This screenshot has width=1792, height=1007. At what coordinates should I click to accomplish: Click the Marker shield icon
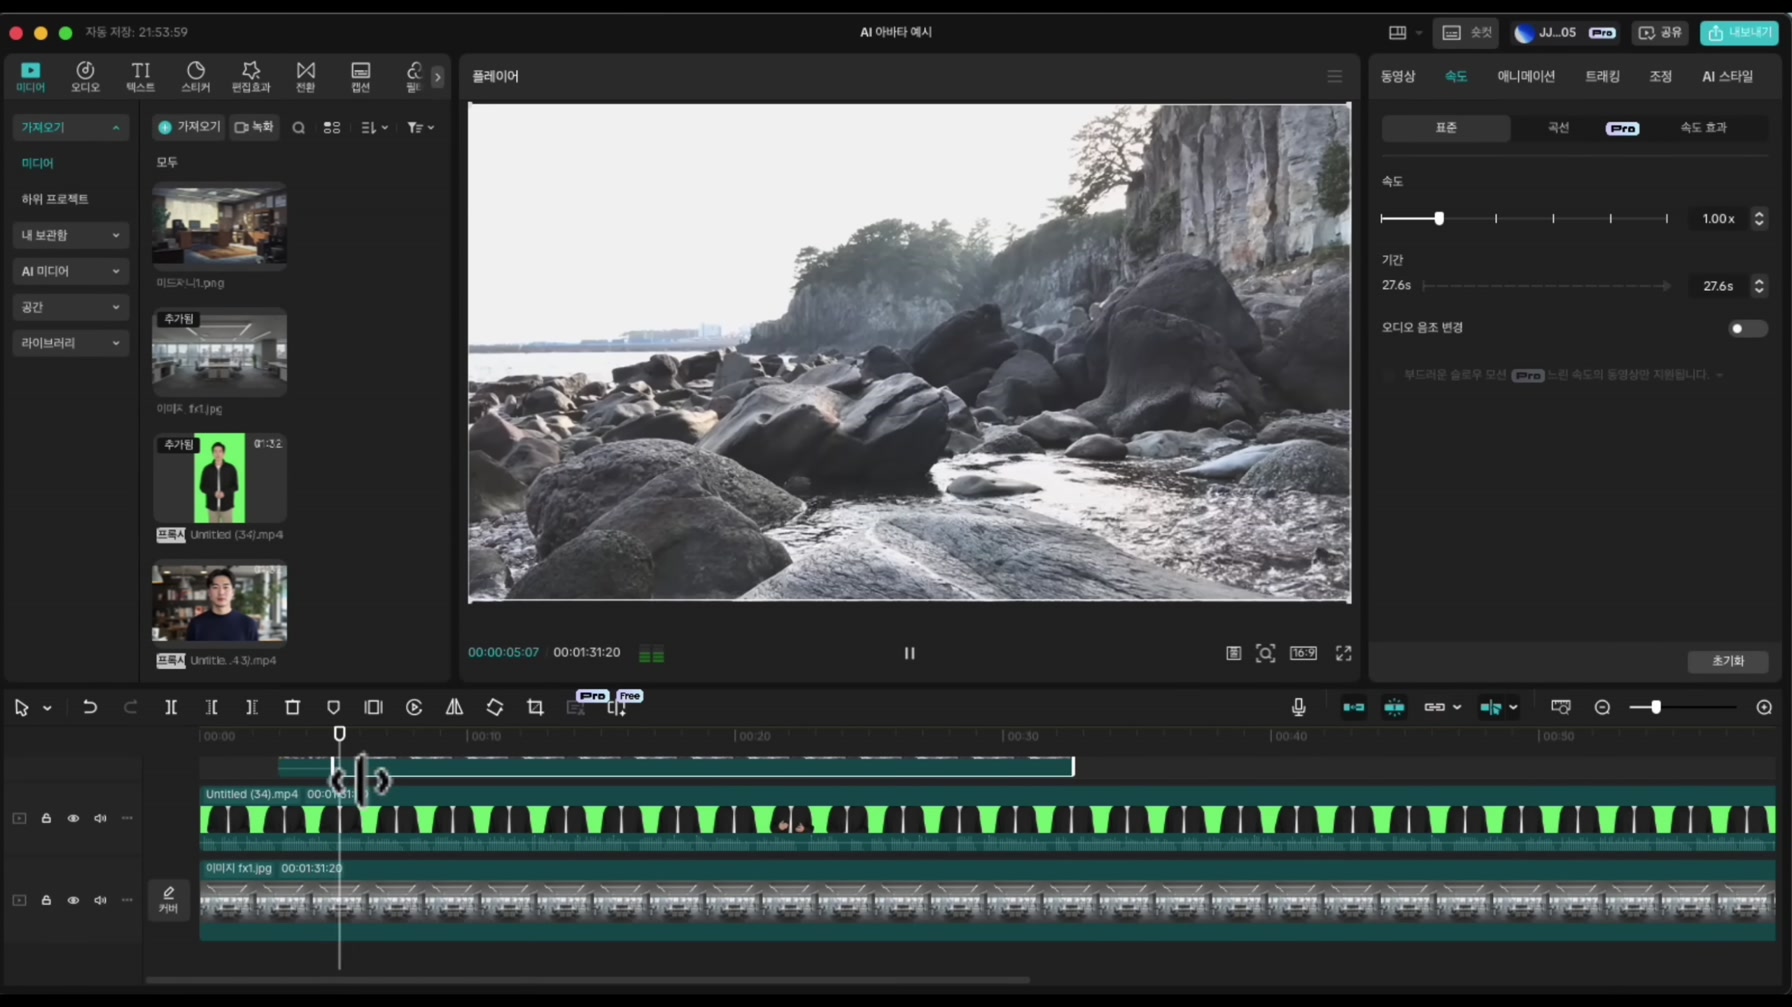pyautogui.click(x=333, y=707)
